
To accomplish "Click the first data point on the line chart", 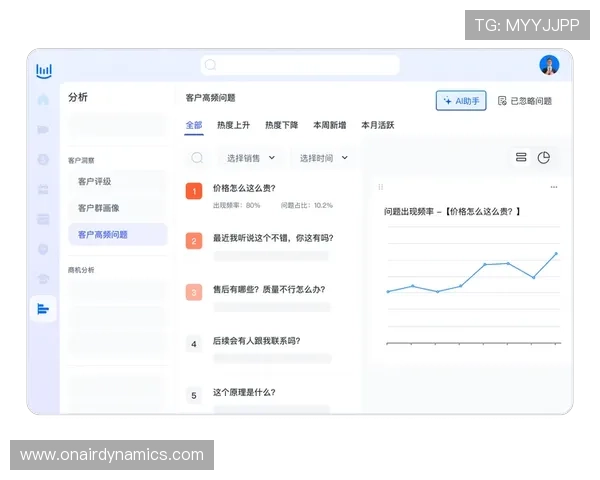I will tap(388, 292).
